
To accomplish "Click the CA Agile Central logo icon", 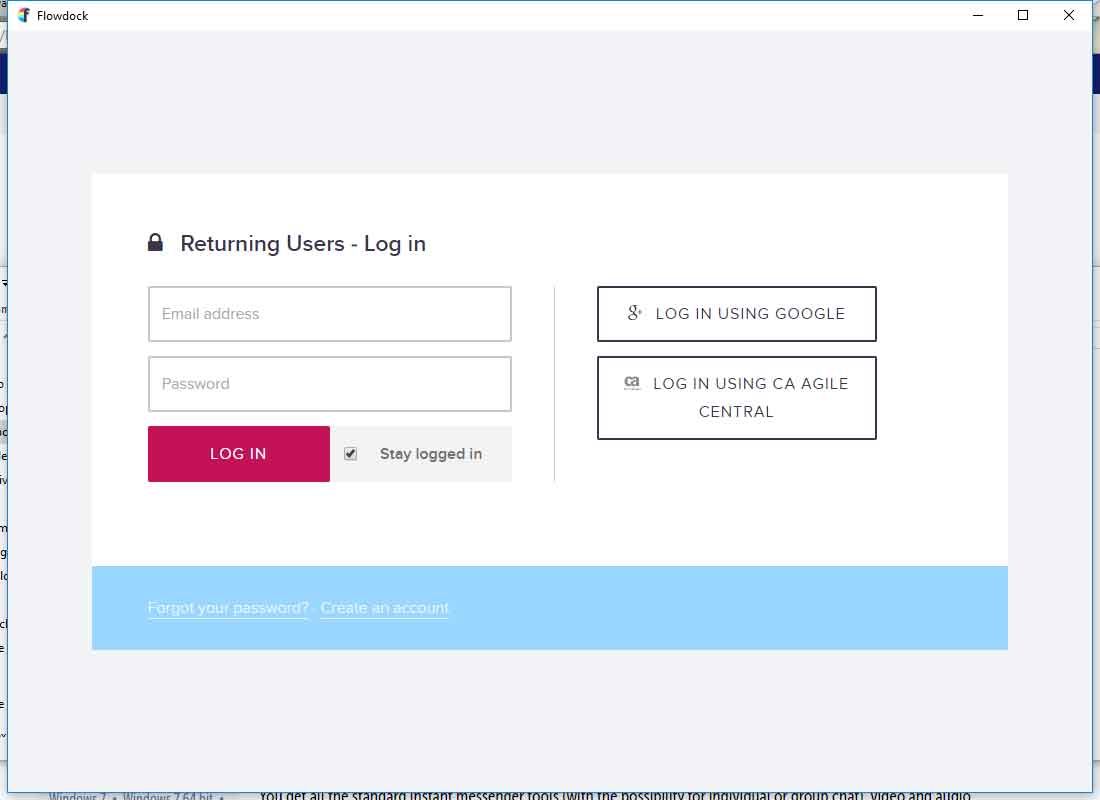I will 632,383.
